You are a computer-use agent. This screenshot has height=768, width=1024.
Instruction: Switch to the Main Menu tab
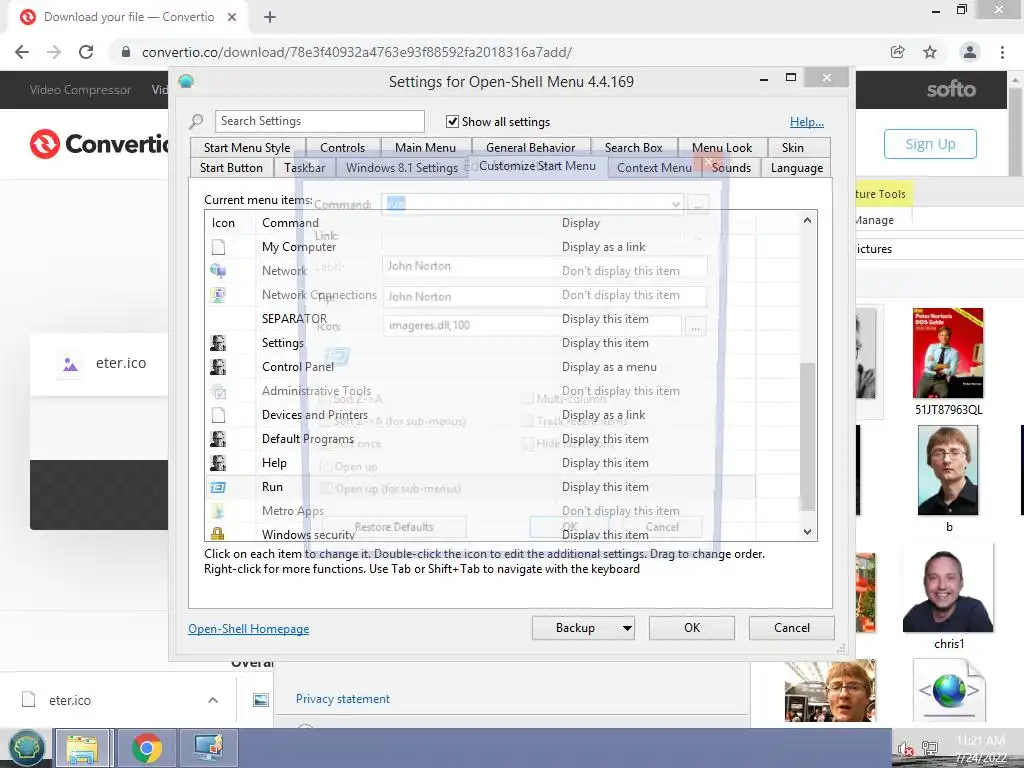click(425, 148)
